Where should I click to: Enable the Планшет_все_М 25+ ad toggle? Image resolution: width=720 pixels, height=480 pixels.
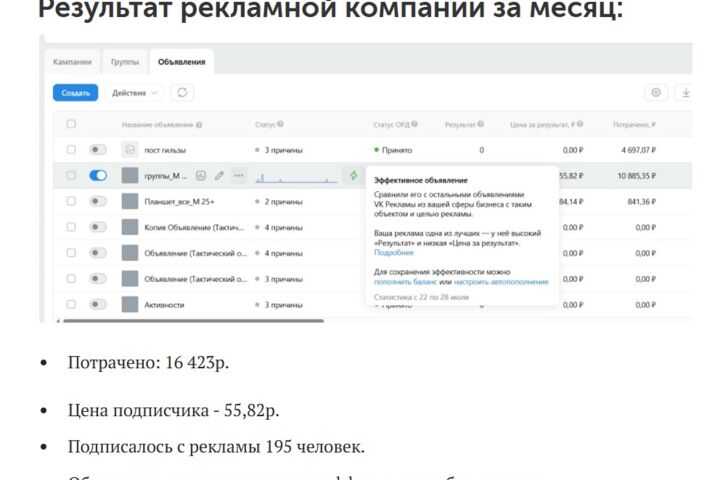(98, 201)
